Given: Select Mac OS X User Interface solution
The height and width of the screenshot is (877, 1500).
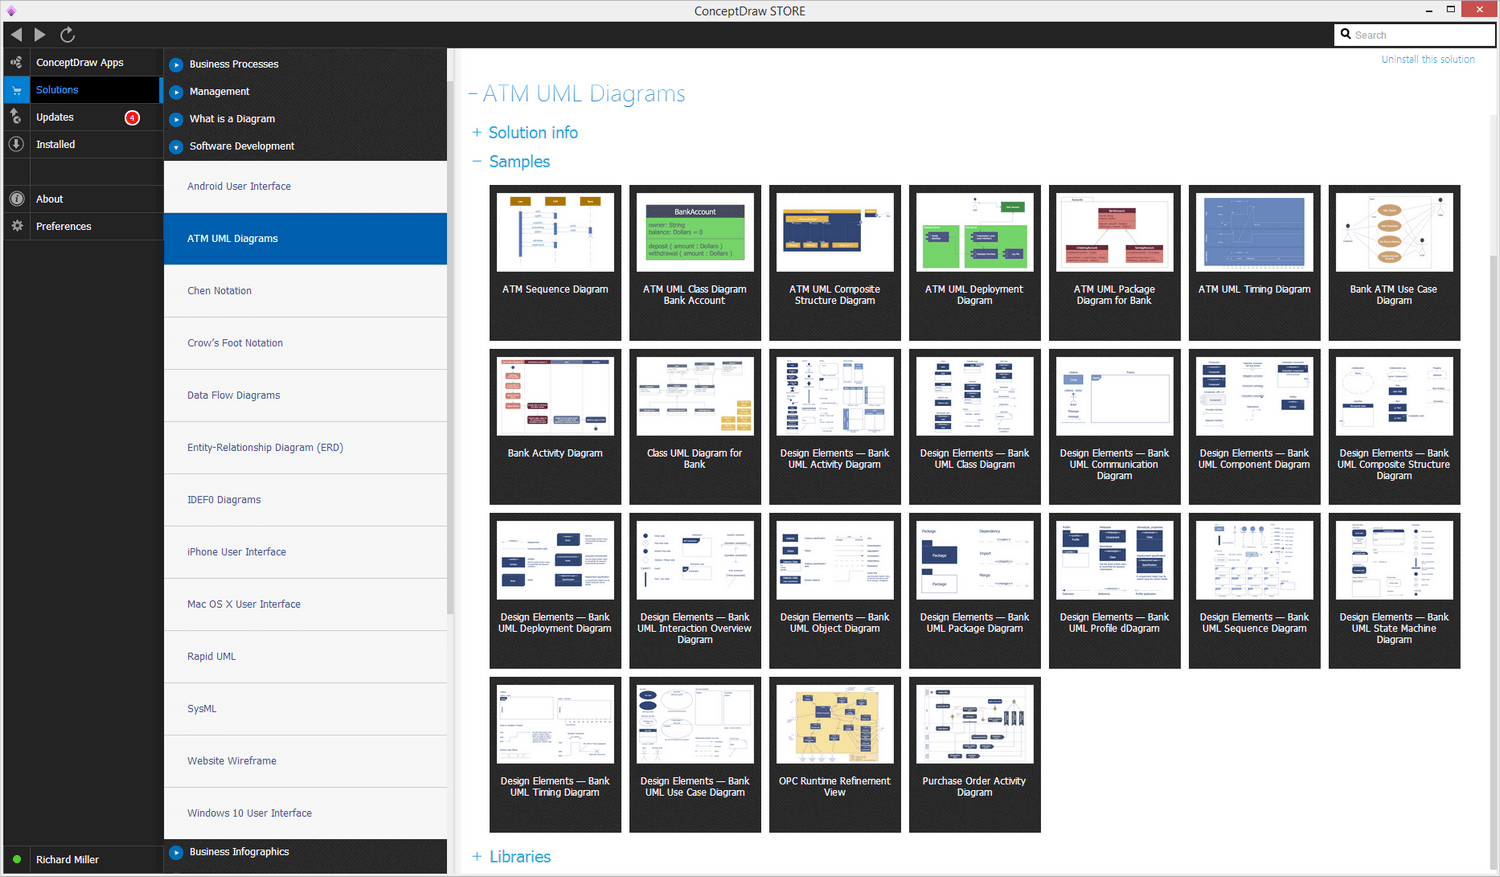Looking at the screenshot, I should click(x=305, y=604).
